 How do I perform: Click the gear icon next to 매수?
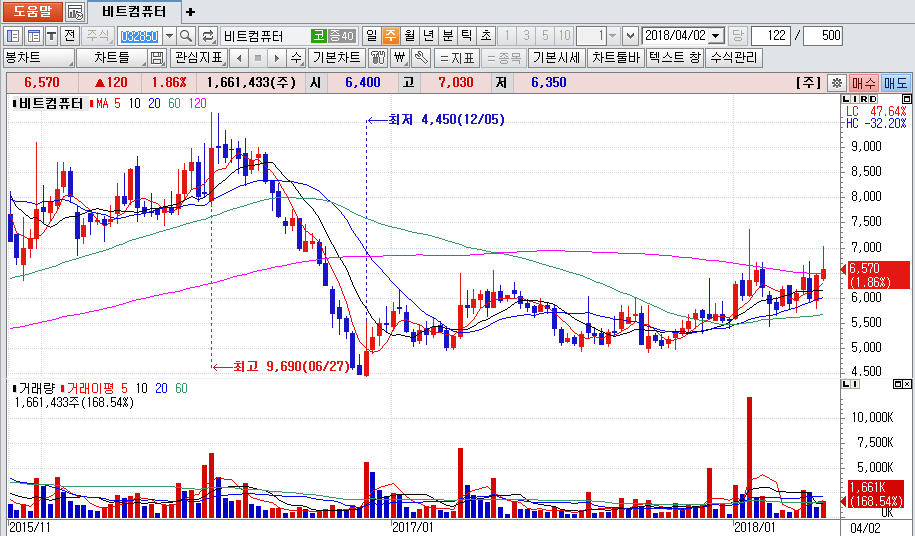(838, 82)
